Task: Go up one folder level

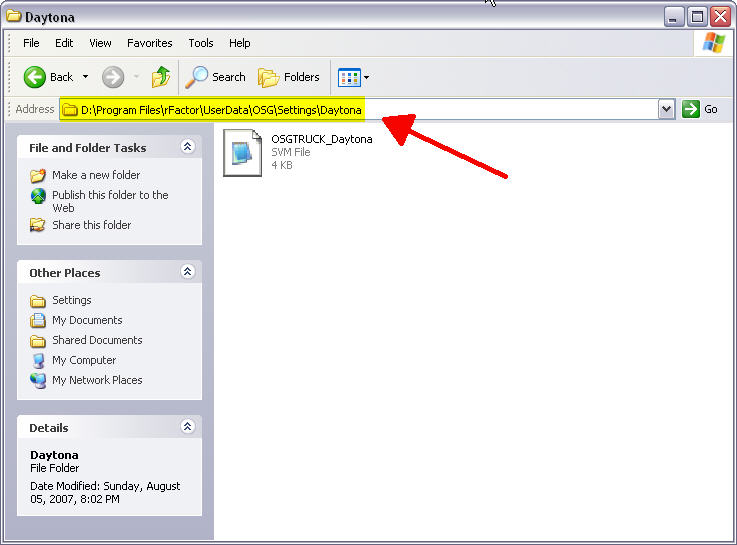Action: [161, 77]
